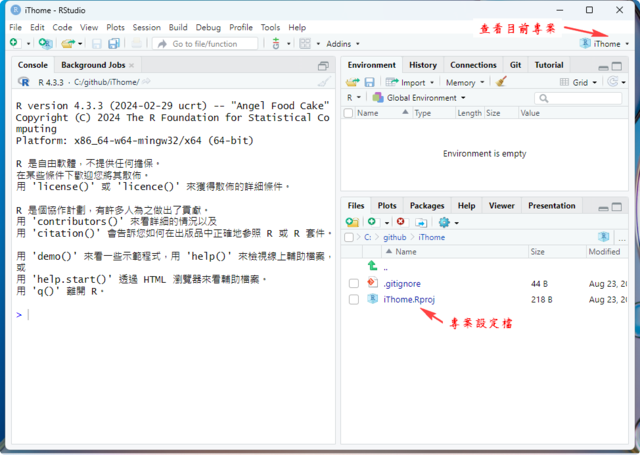The width and height of the screenshot is (640, 455).
Task: Toggle the select-all checkbox in Environment header
Action: (x=348, y=113)
